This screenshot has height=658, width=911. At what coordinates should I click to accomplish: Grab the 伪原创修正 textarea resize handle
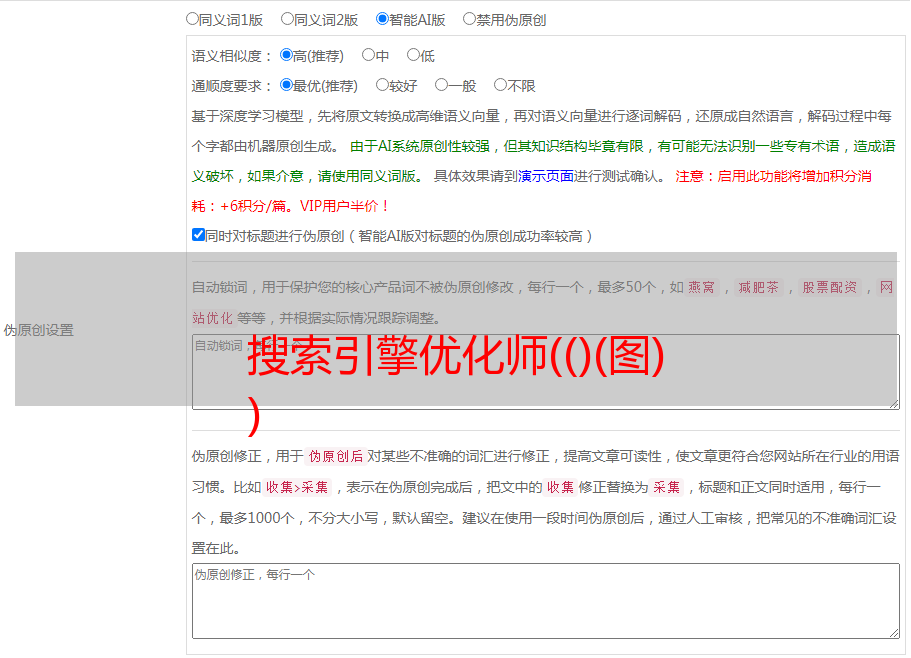(x=894, y=634)
